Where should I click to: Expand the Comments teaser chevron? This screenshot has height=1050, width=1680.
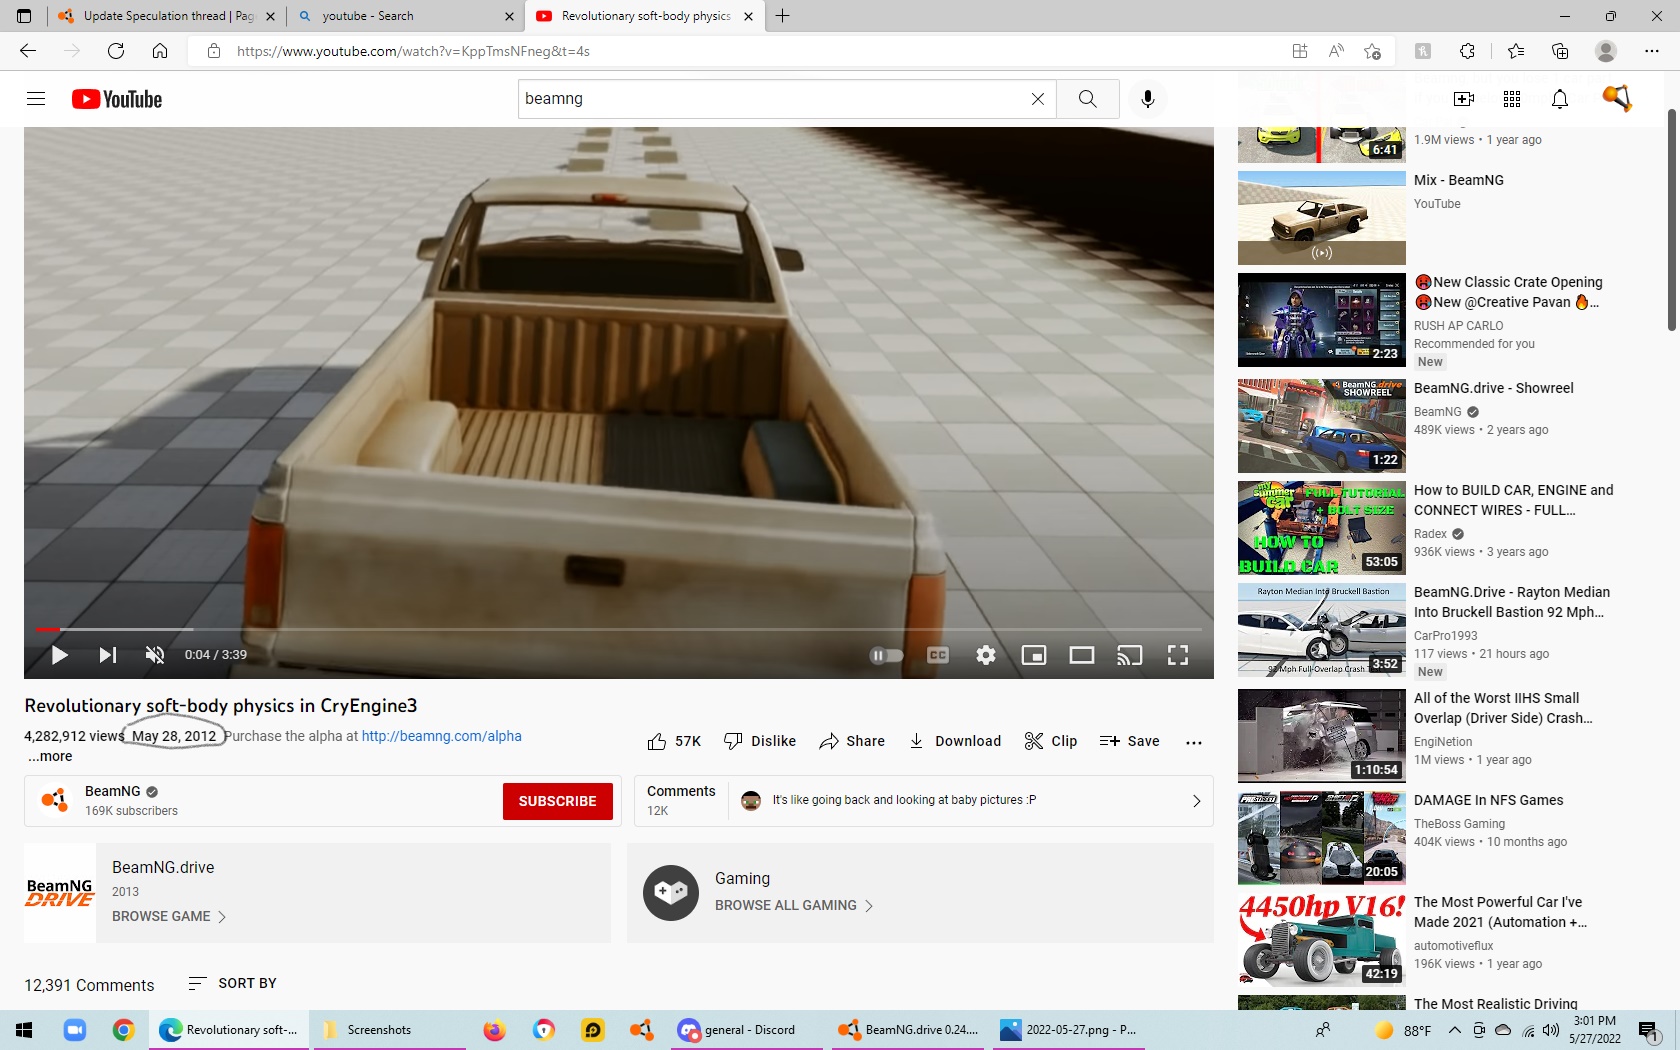coord(1196,801)
